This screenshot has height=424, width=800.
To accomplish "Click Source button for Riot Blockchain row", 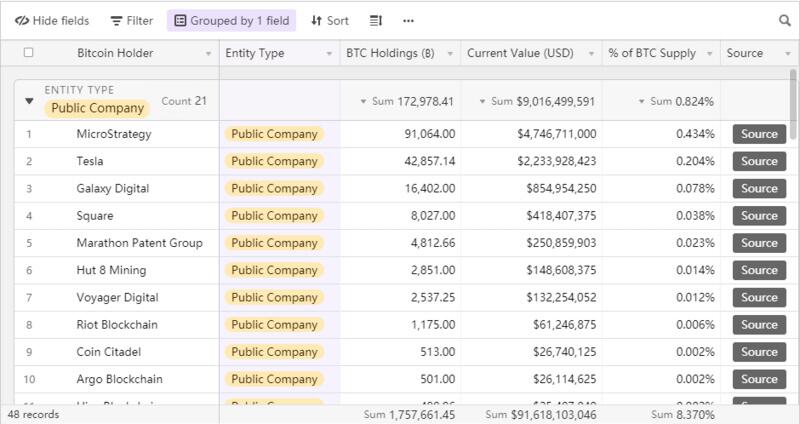I will coord(759,325).
